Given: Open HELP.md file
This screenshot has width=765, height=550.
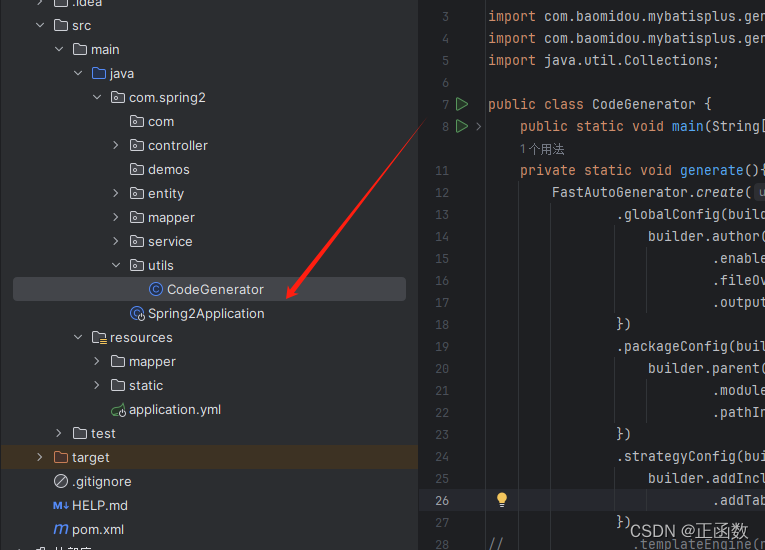Looking at the screenshot, I should (x=100, y=506).
